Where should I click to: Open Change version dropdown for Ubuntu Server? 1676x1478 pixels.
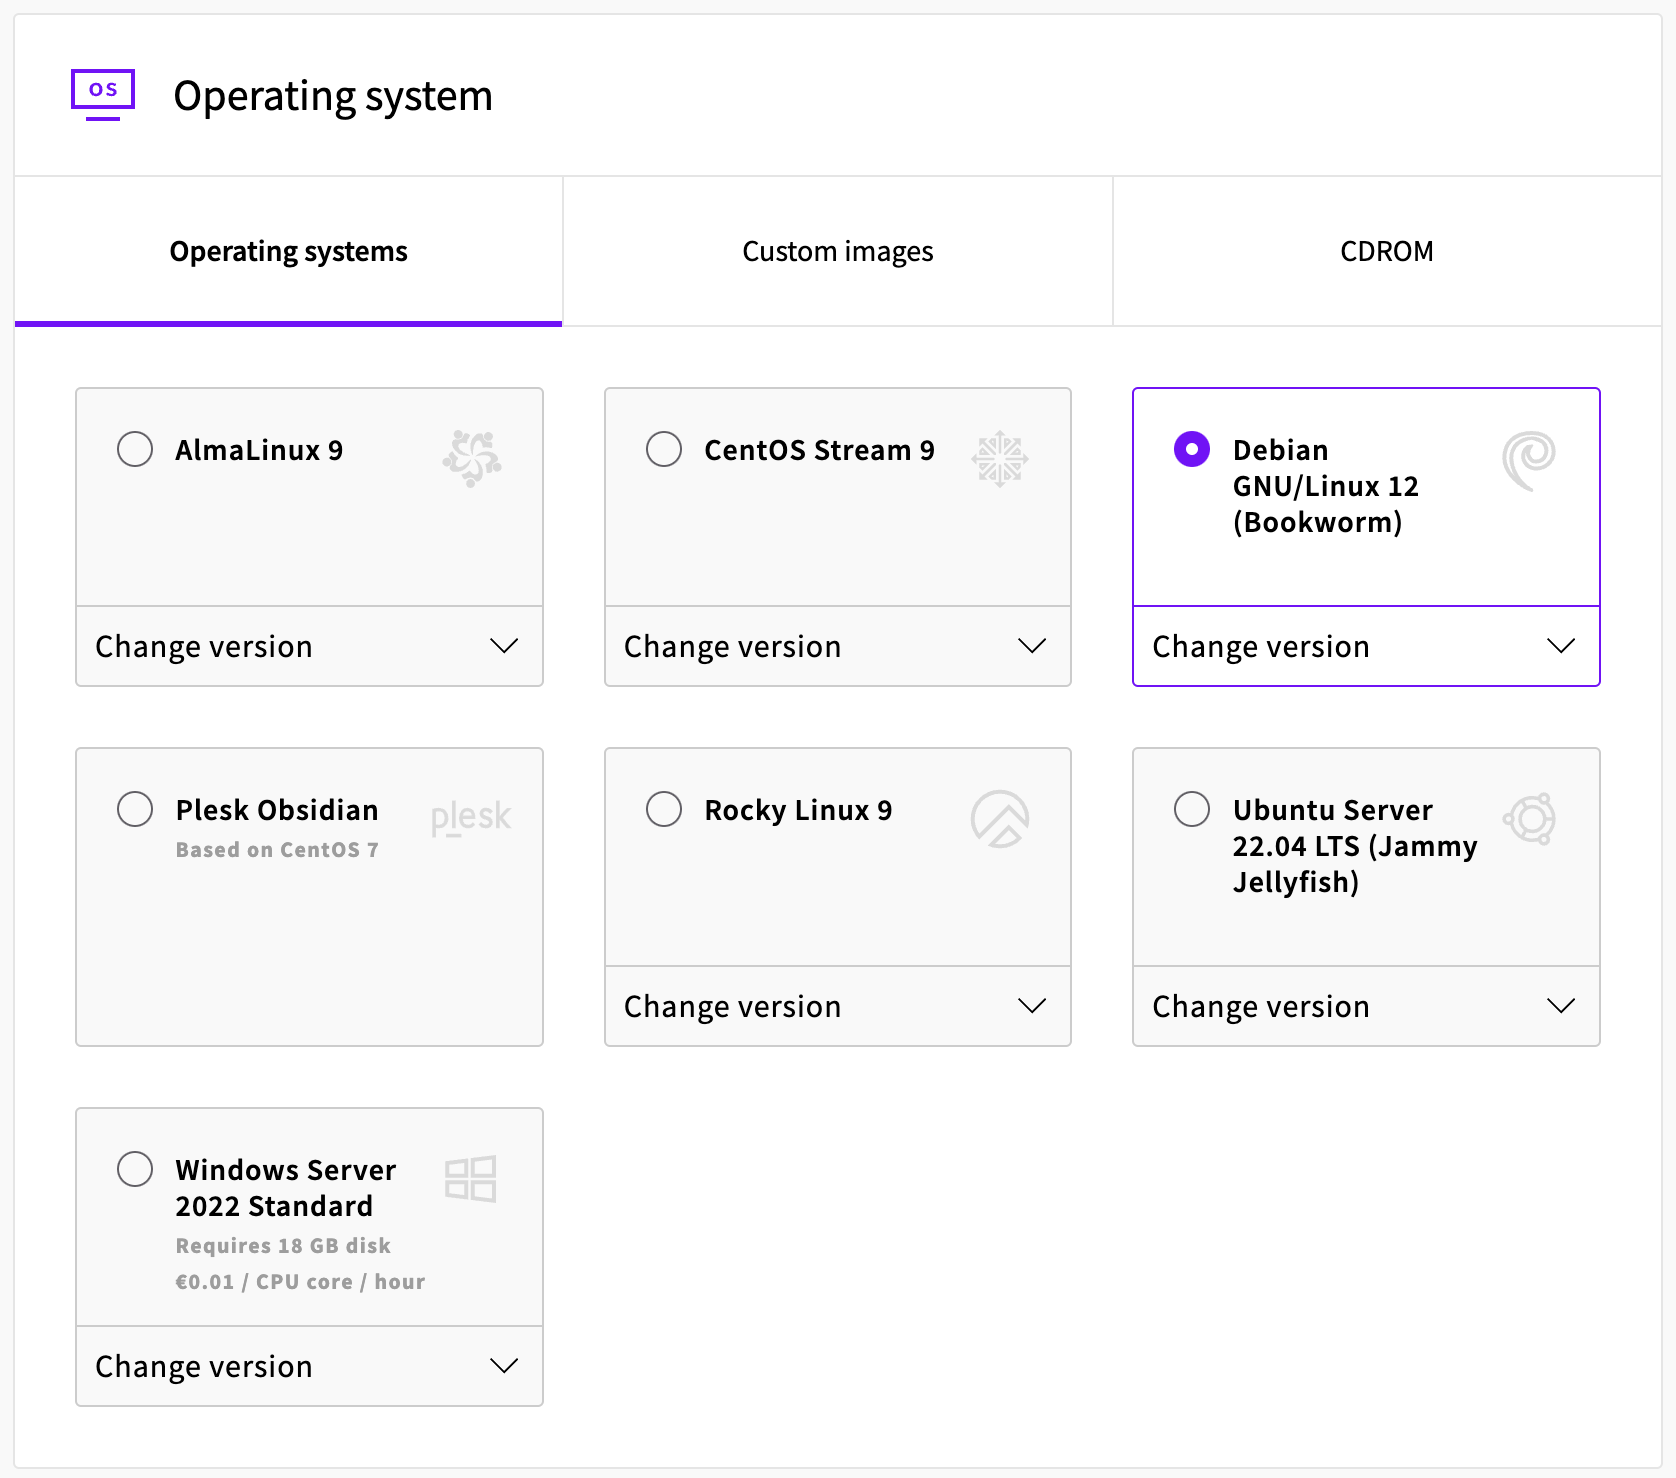[x=1366, y=1006]
